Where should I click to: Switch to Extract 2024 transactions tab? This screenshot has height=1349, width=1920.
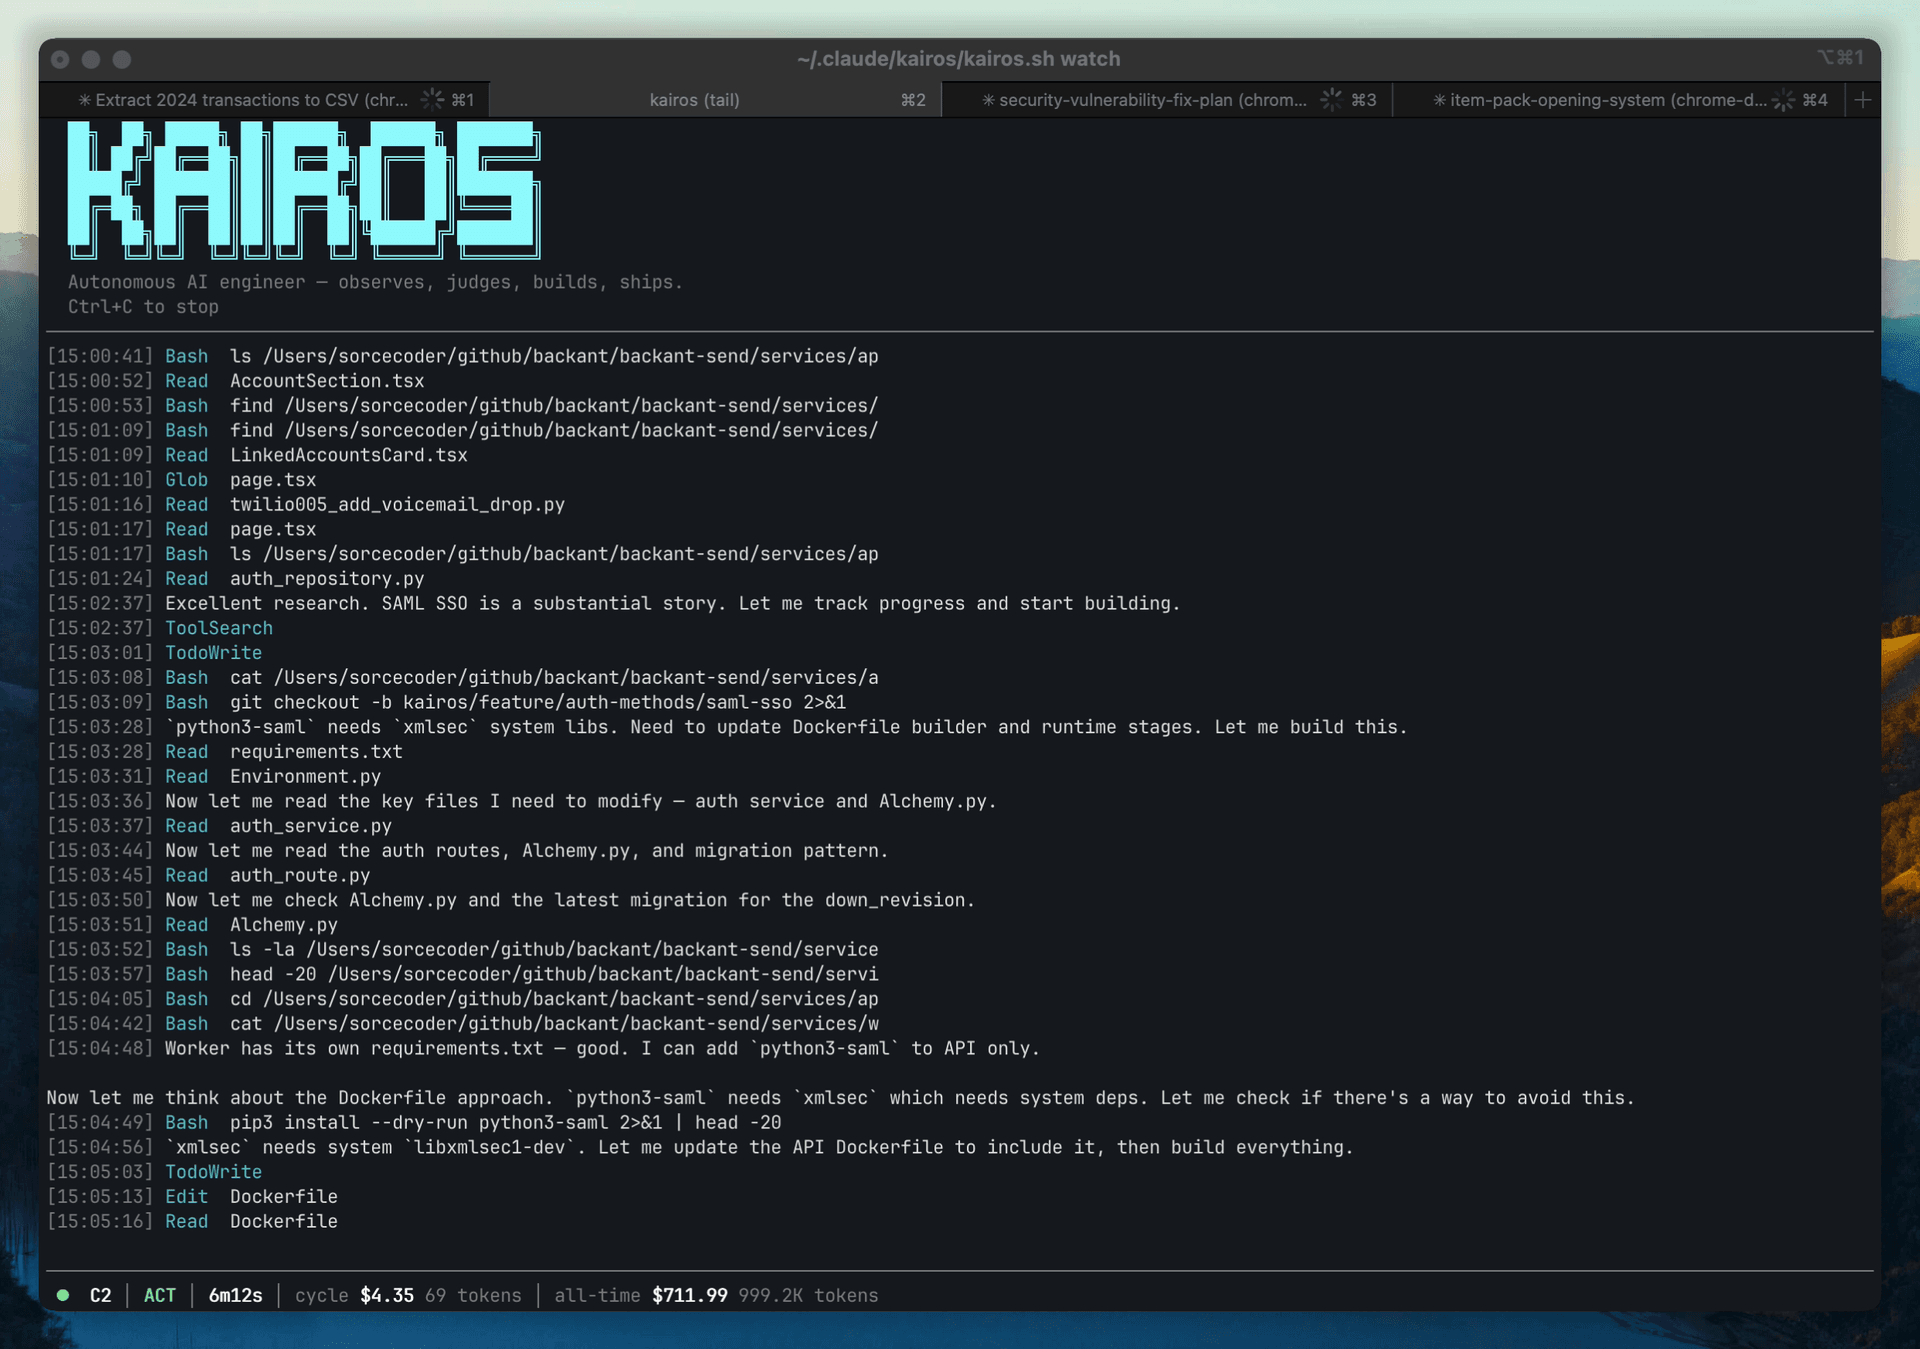tap(265, 100)
